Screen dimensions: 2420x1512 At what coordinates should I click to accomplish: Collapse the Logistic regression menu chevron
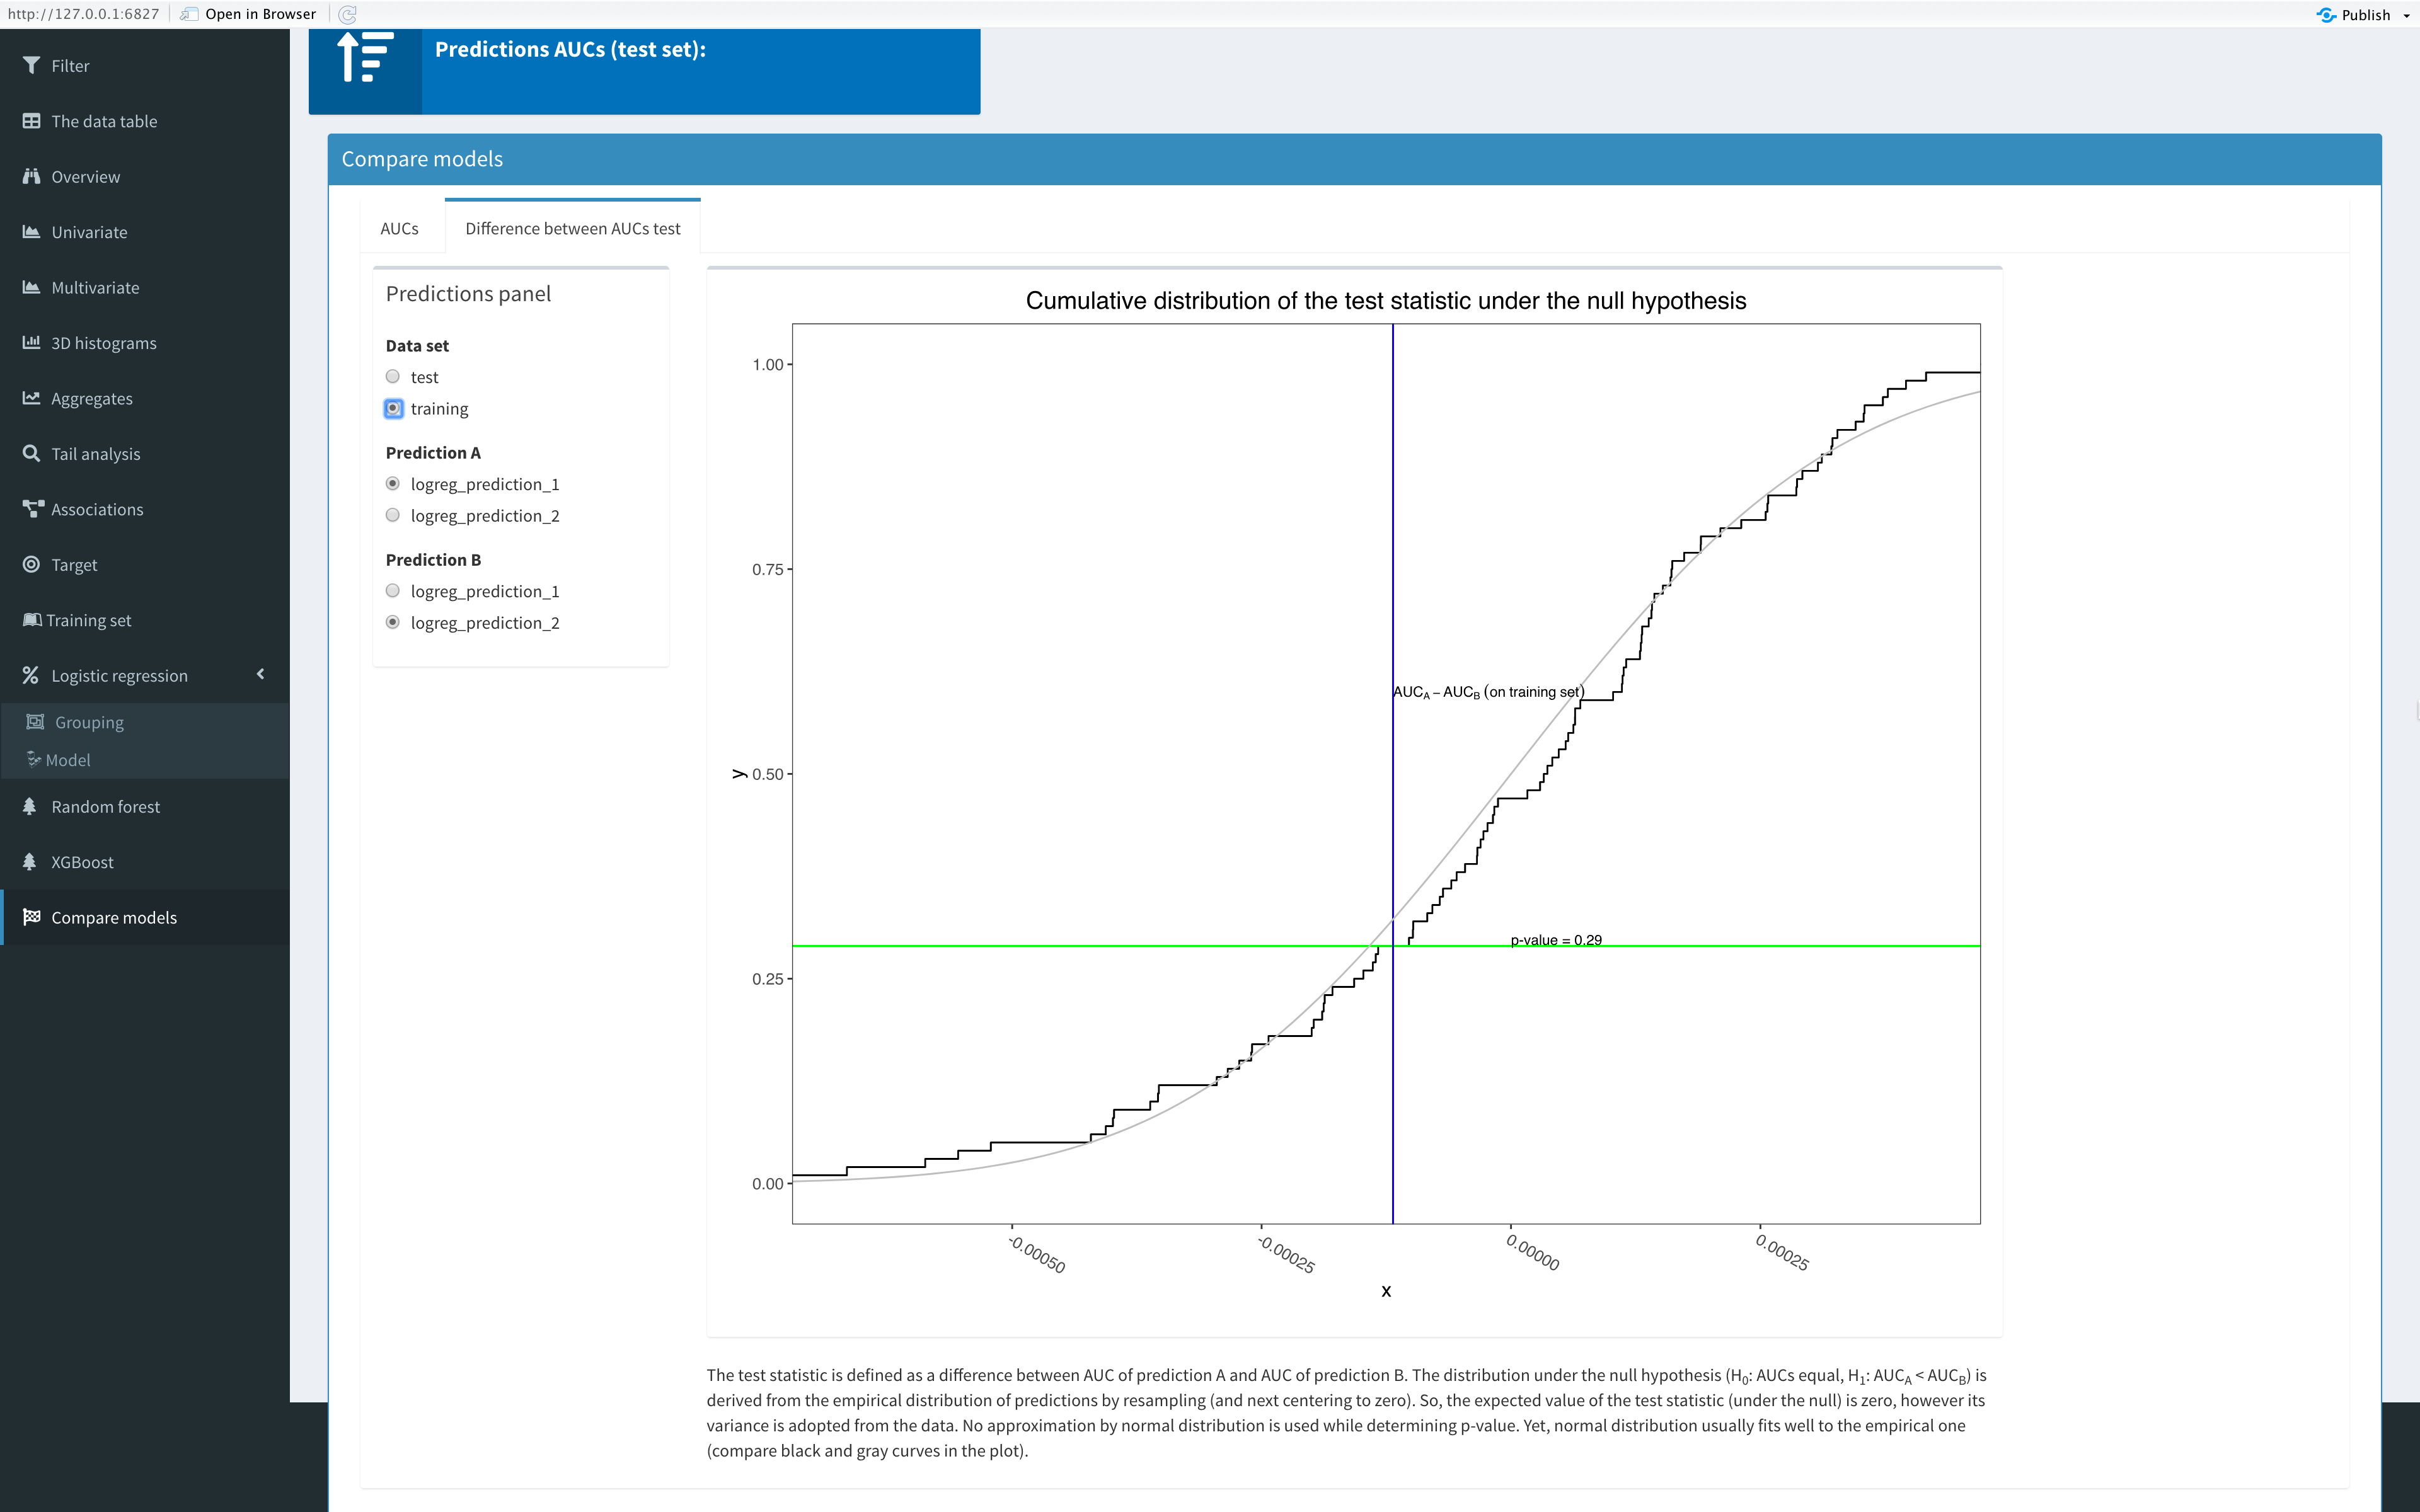(x=261, y=675)
